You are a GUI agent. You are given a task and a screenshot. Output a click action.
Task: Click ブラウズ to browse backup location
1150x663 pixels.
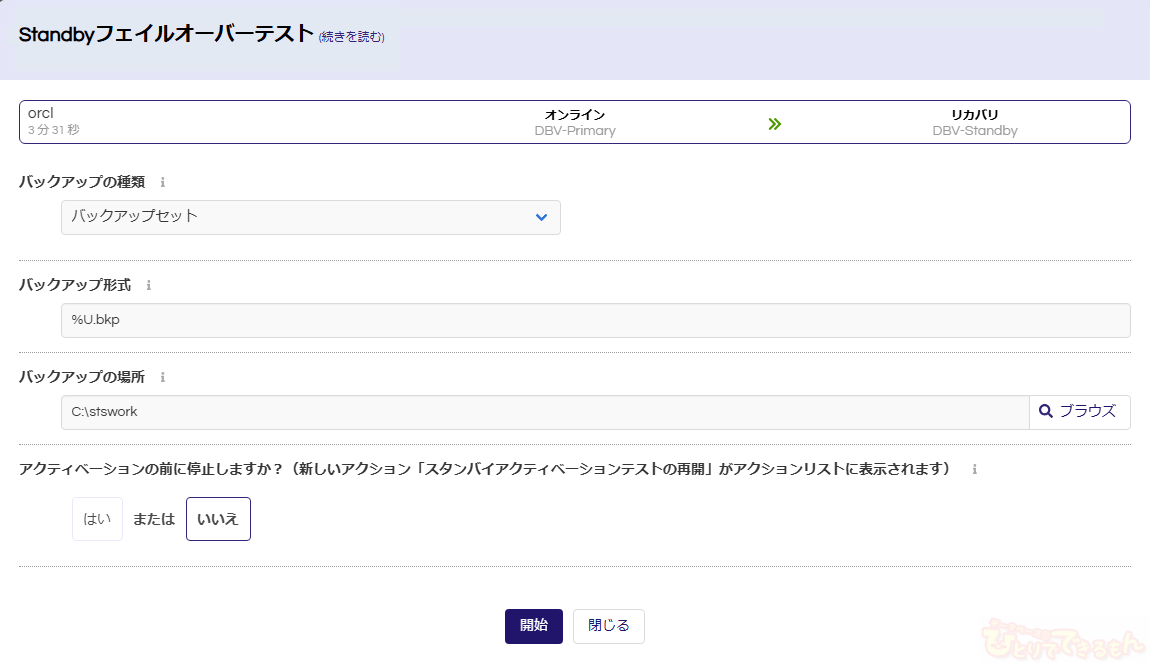1079,412
